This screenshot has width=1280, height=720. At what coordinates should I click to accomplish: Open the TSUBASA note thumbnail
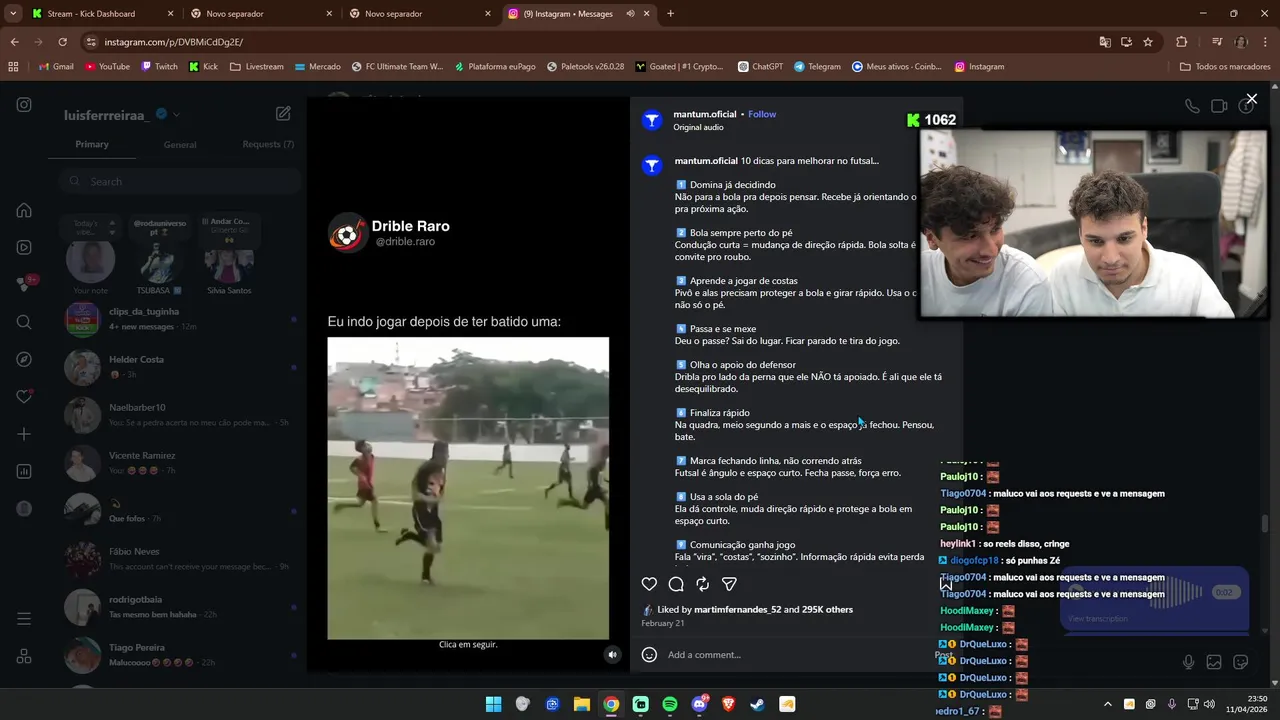tap(160, 262)
